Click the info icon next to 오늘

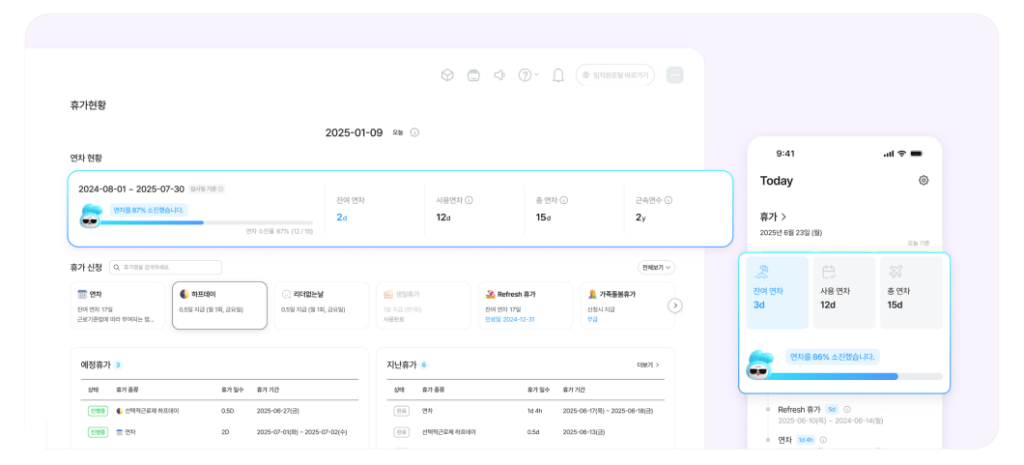coord(415,133)
